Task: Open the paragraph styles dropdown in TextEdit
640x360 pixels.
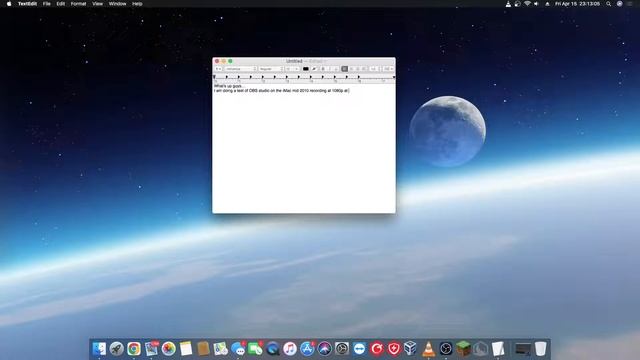Action: [218, 69]
